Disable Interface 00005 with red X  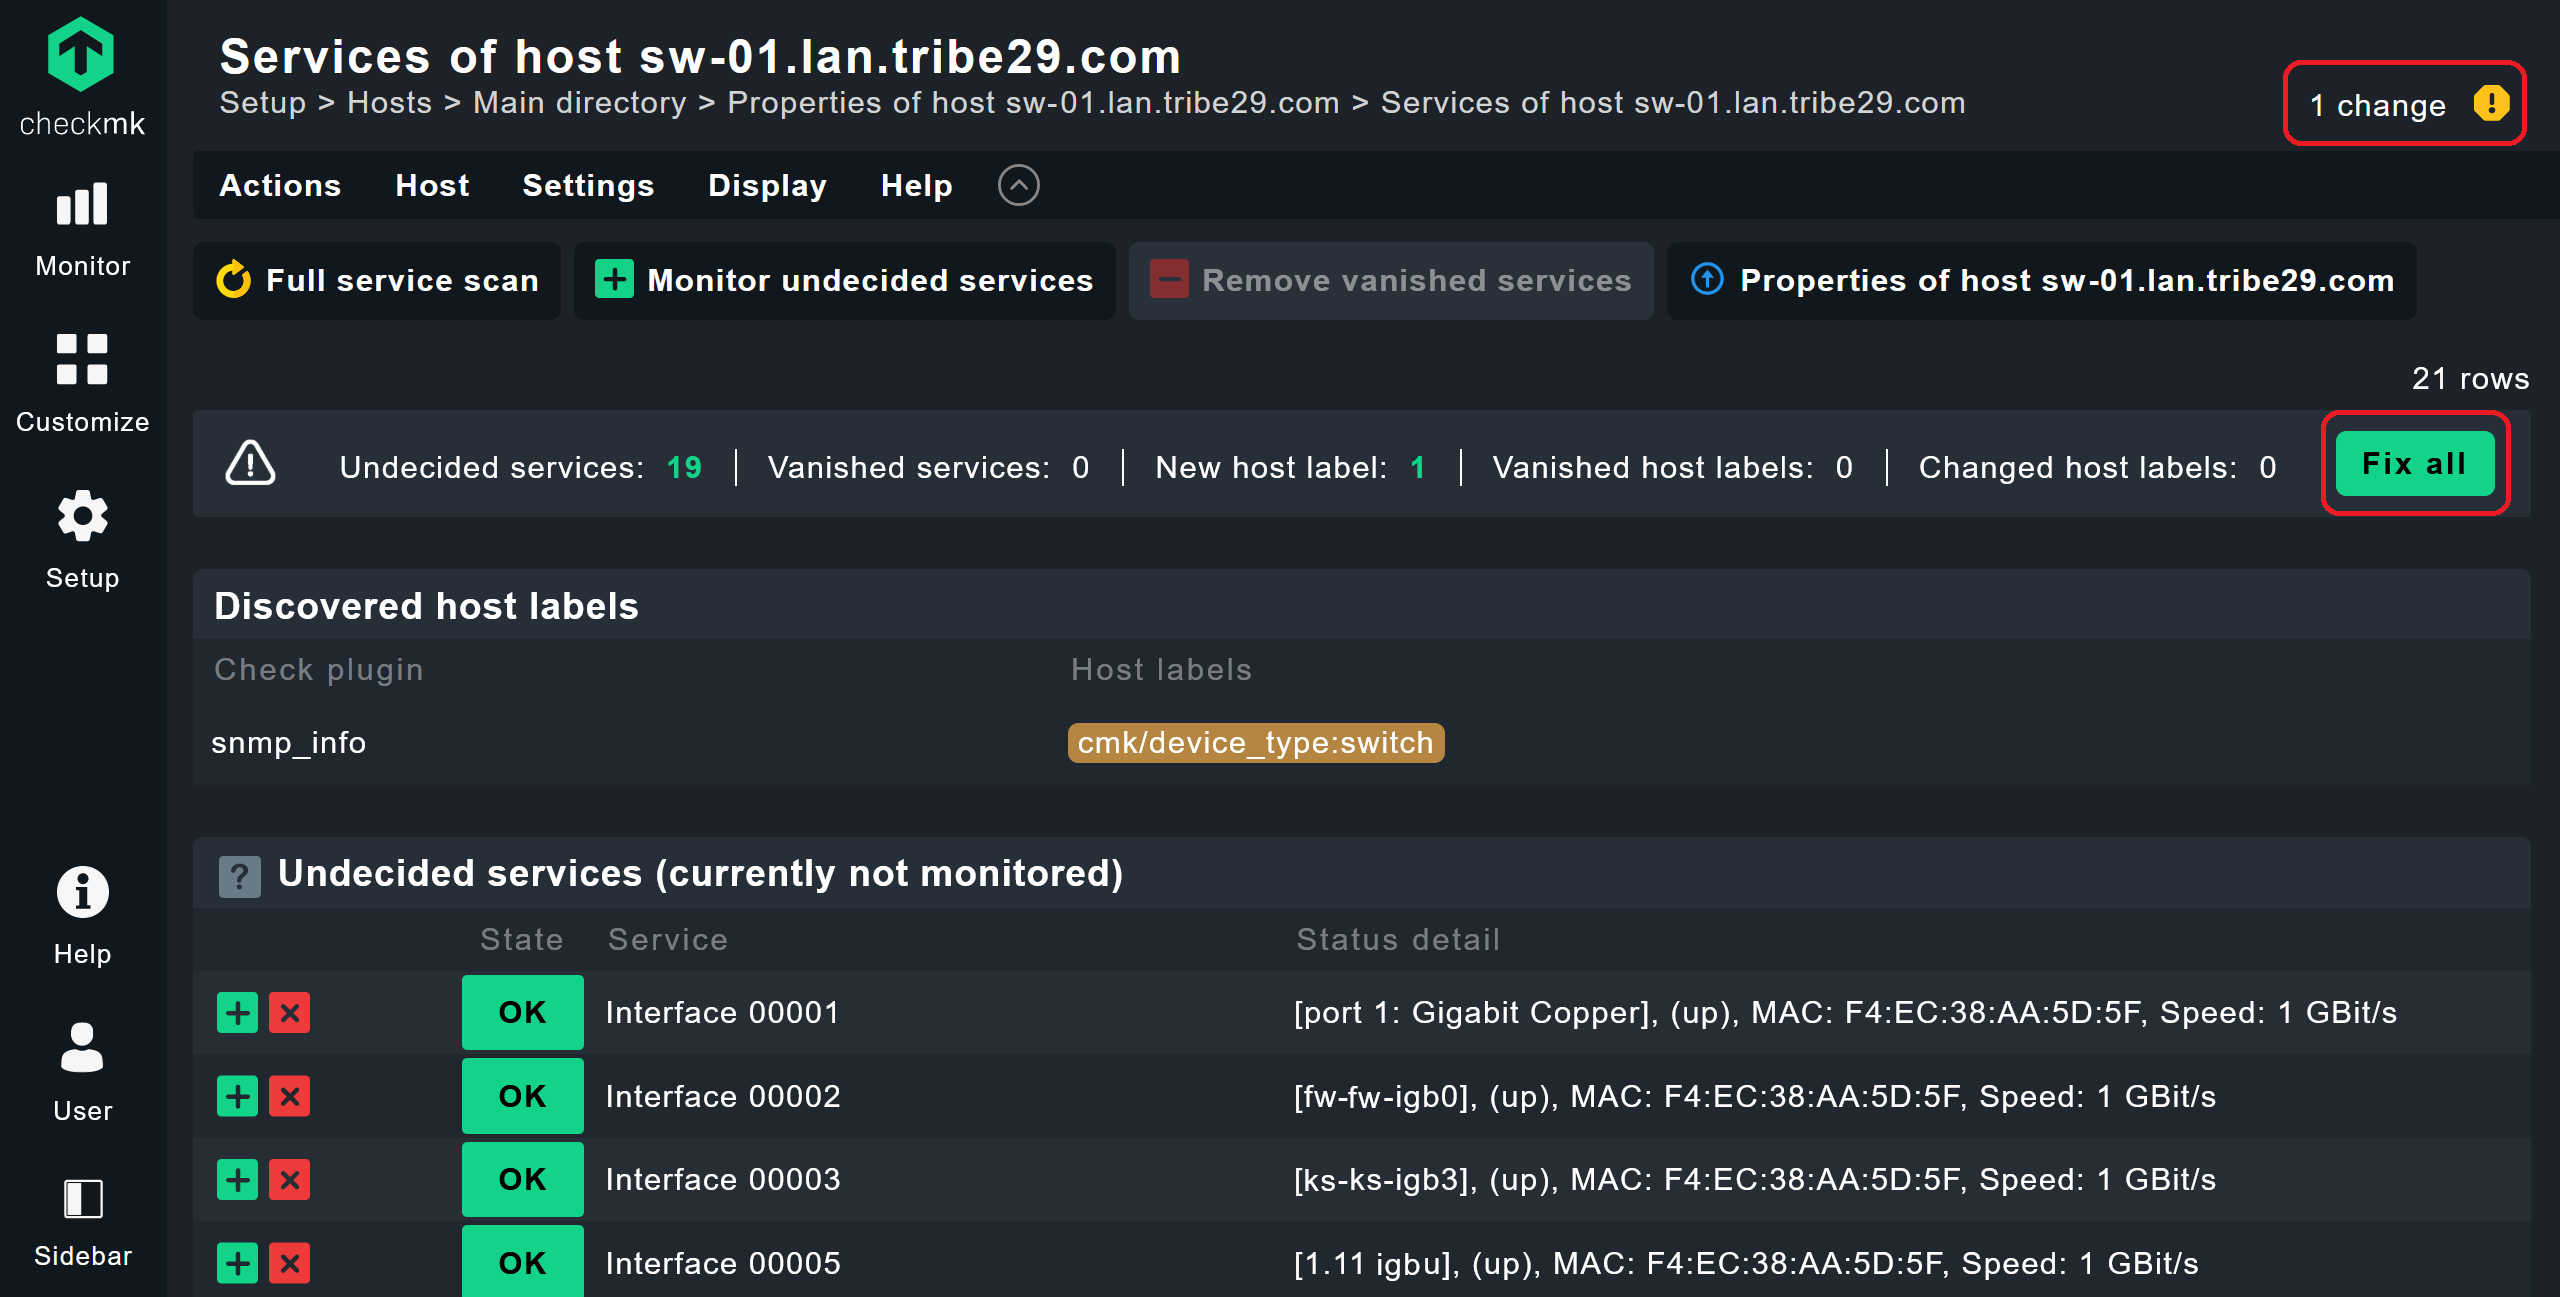[289, 1263]
